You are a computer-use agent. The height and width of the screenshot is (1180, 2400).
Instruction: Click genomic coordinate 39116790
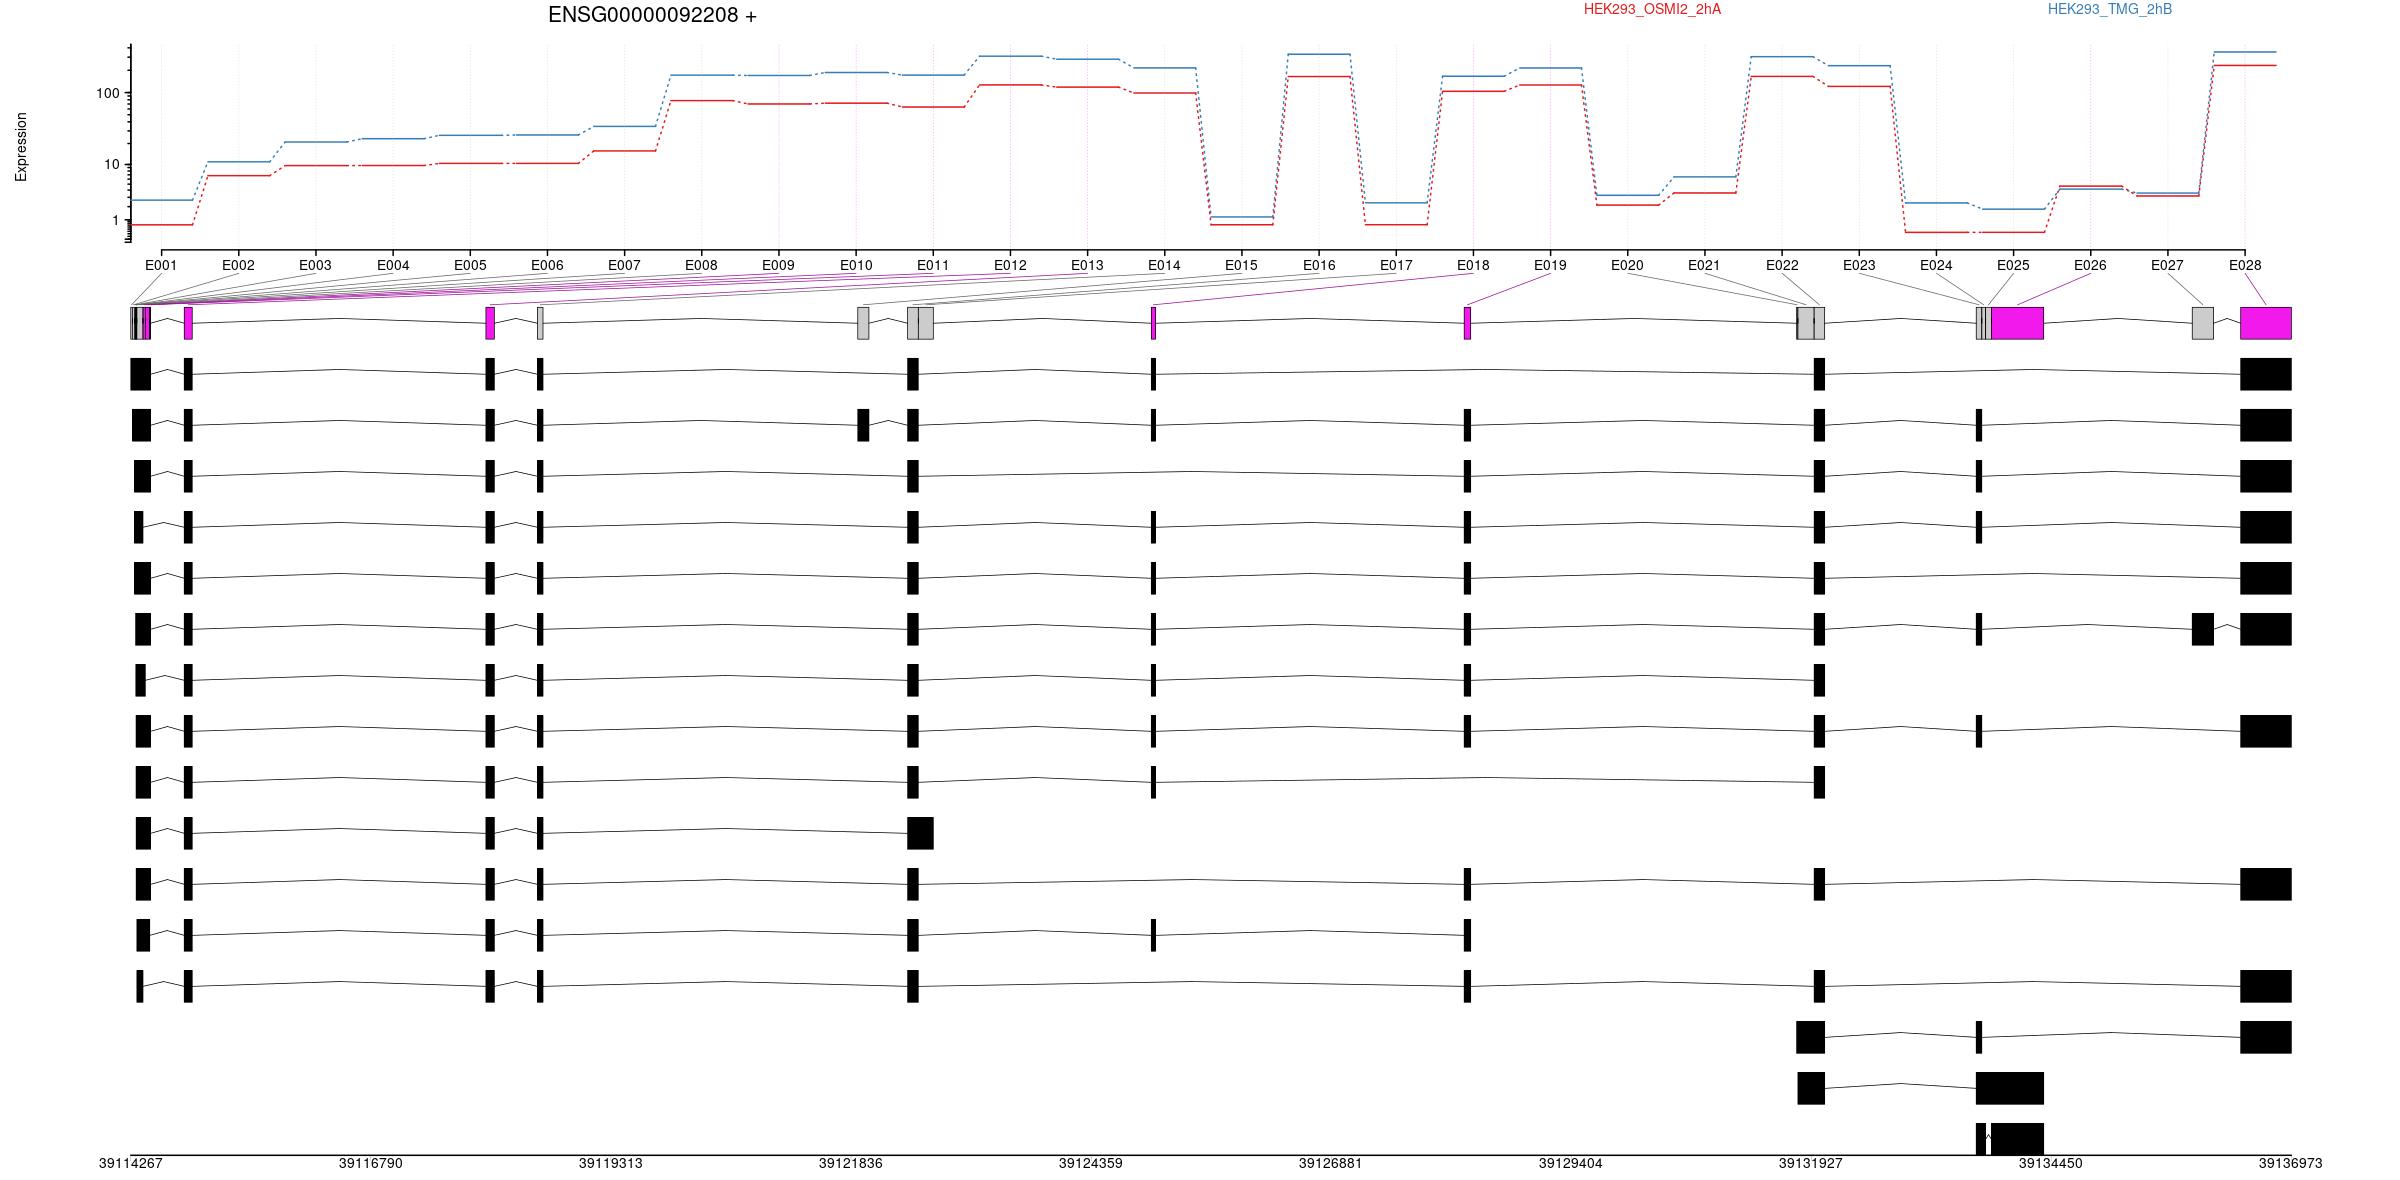click(370, 1163)
